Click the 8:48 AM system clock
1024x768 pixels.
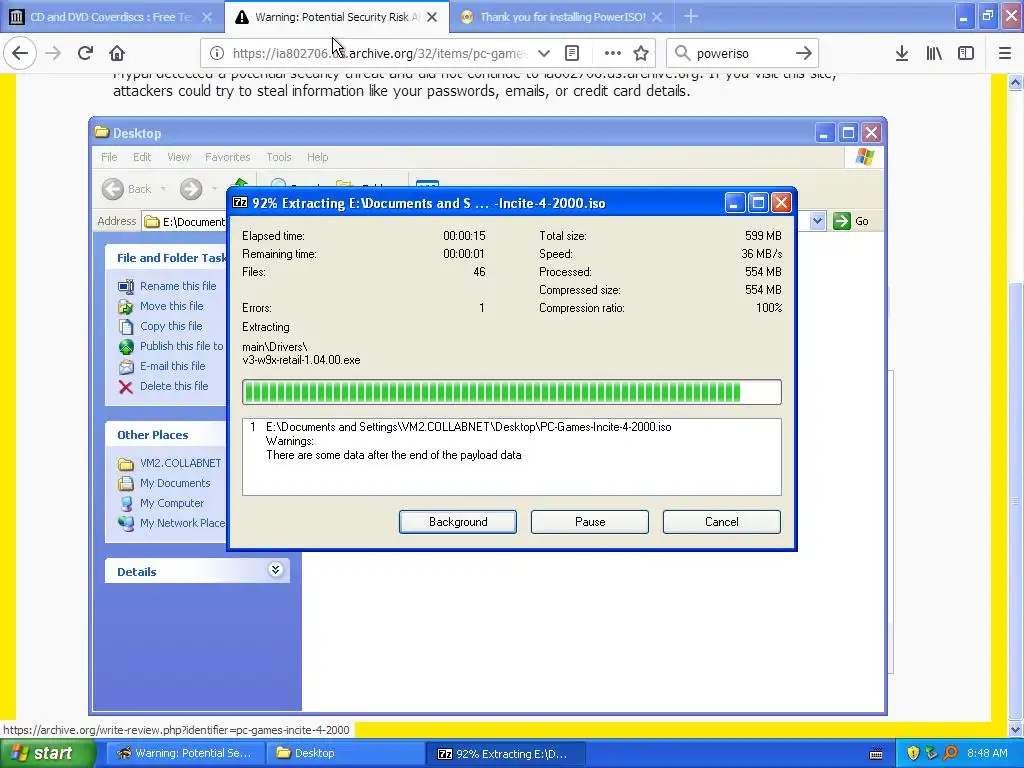pos(987,753)
